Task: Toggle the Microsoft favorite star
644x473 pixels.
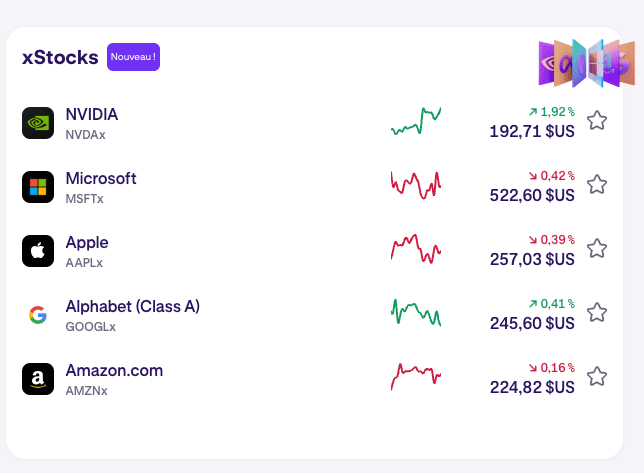Action: tap(597, 184)
